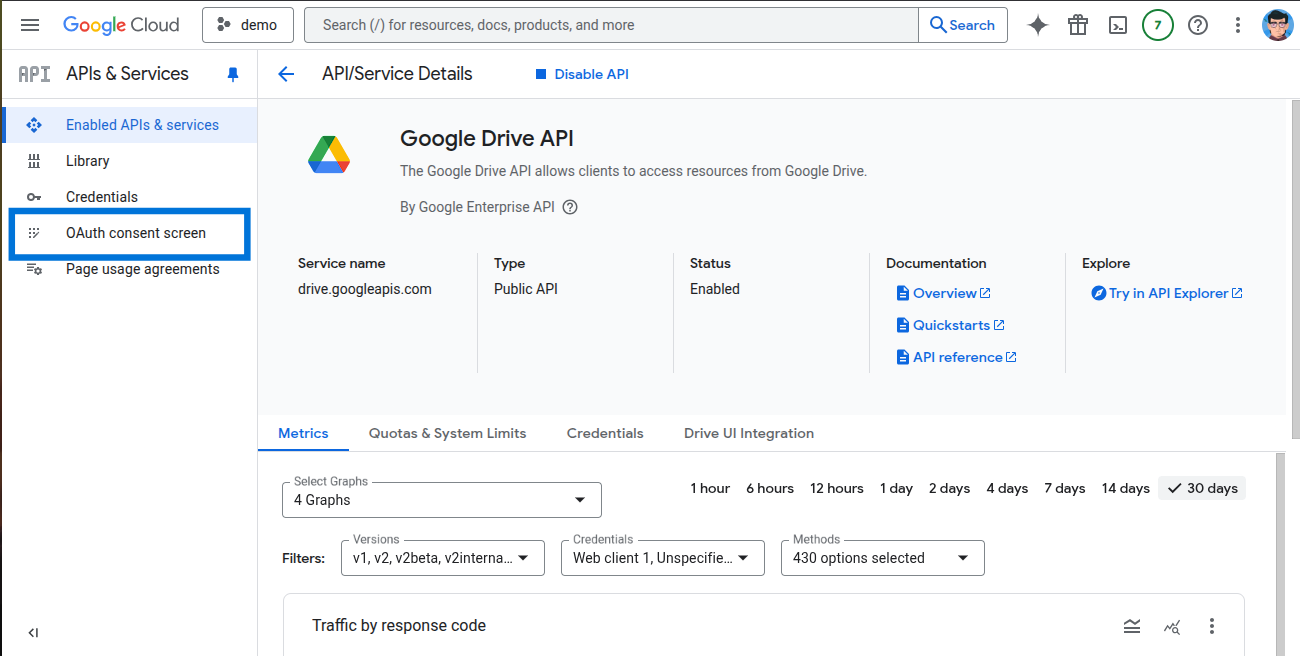The width and height of the screenshot is (1300, 656).
Task: Open the Quickstarts documentation link
Action: click(x=951, y=325)
